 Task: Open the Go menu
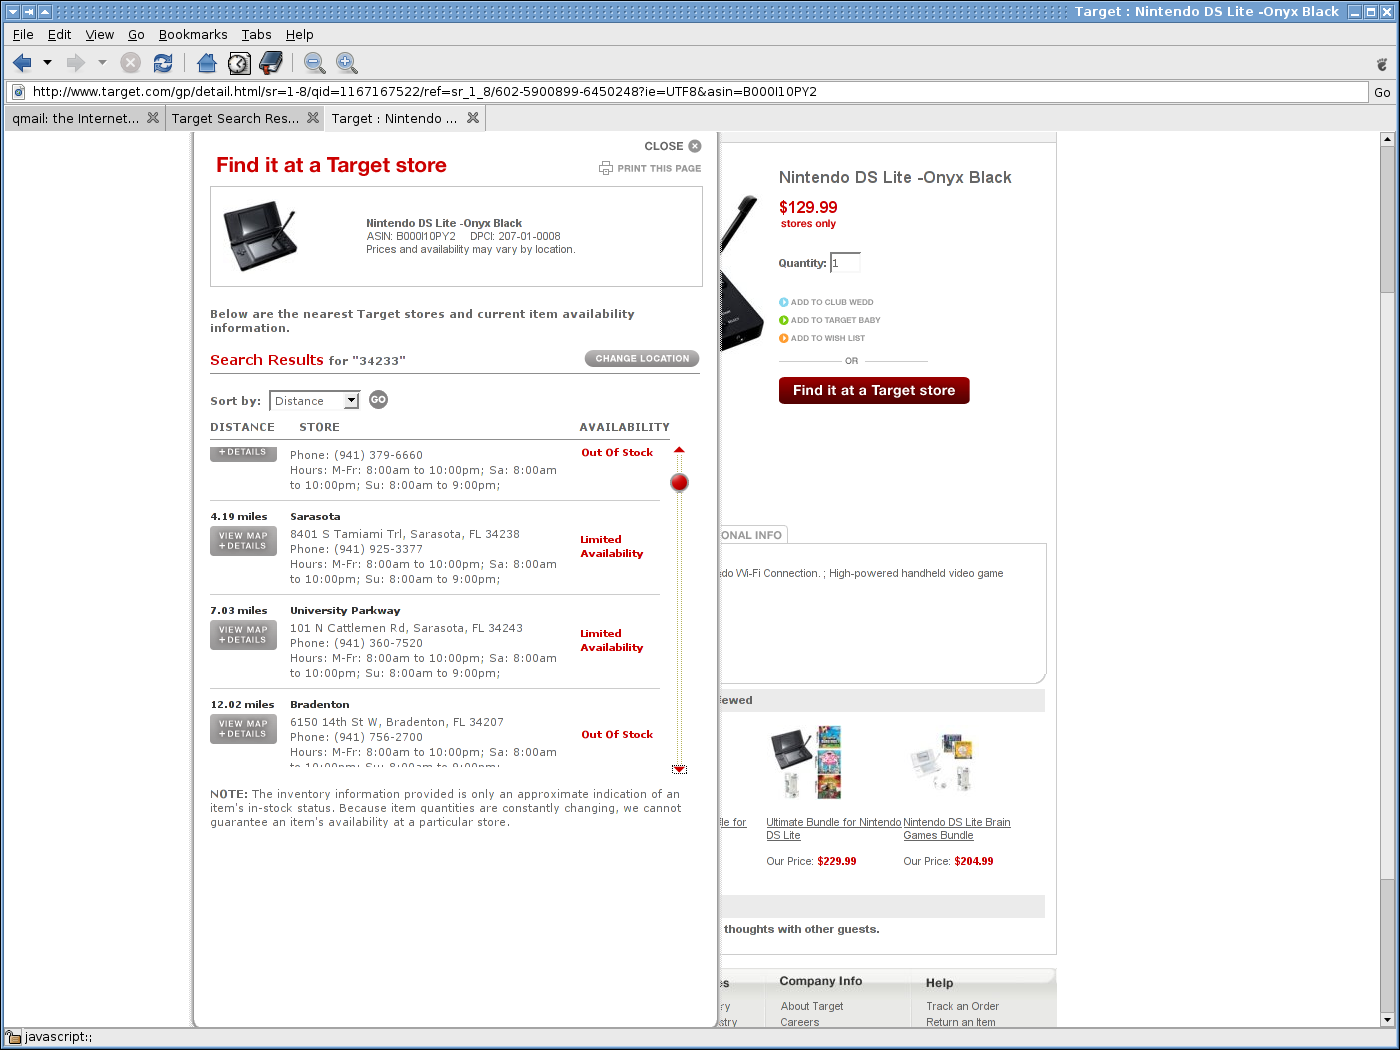[136, 34]
